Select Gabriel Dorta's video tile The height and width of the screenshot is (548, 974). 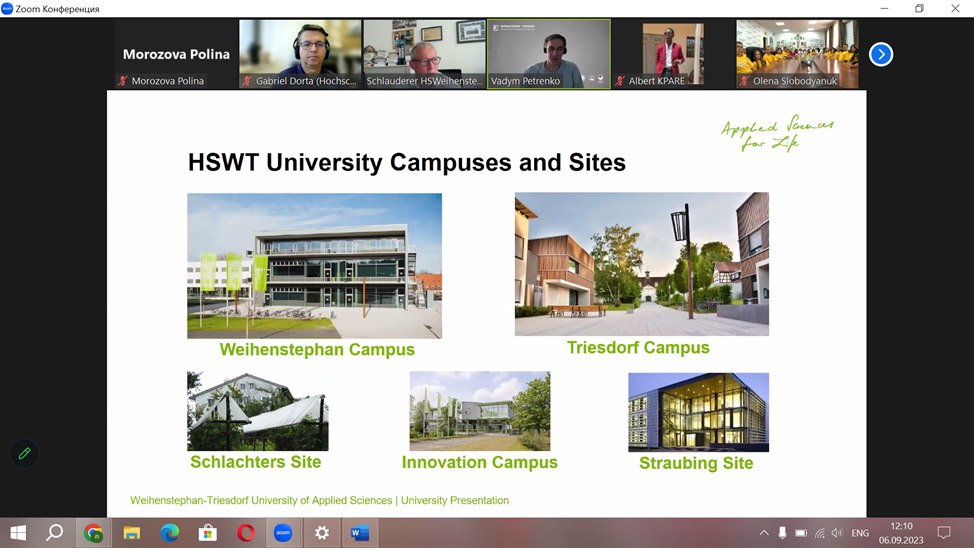pos(300,54)
